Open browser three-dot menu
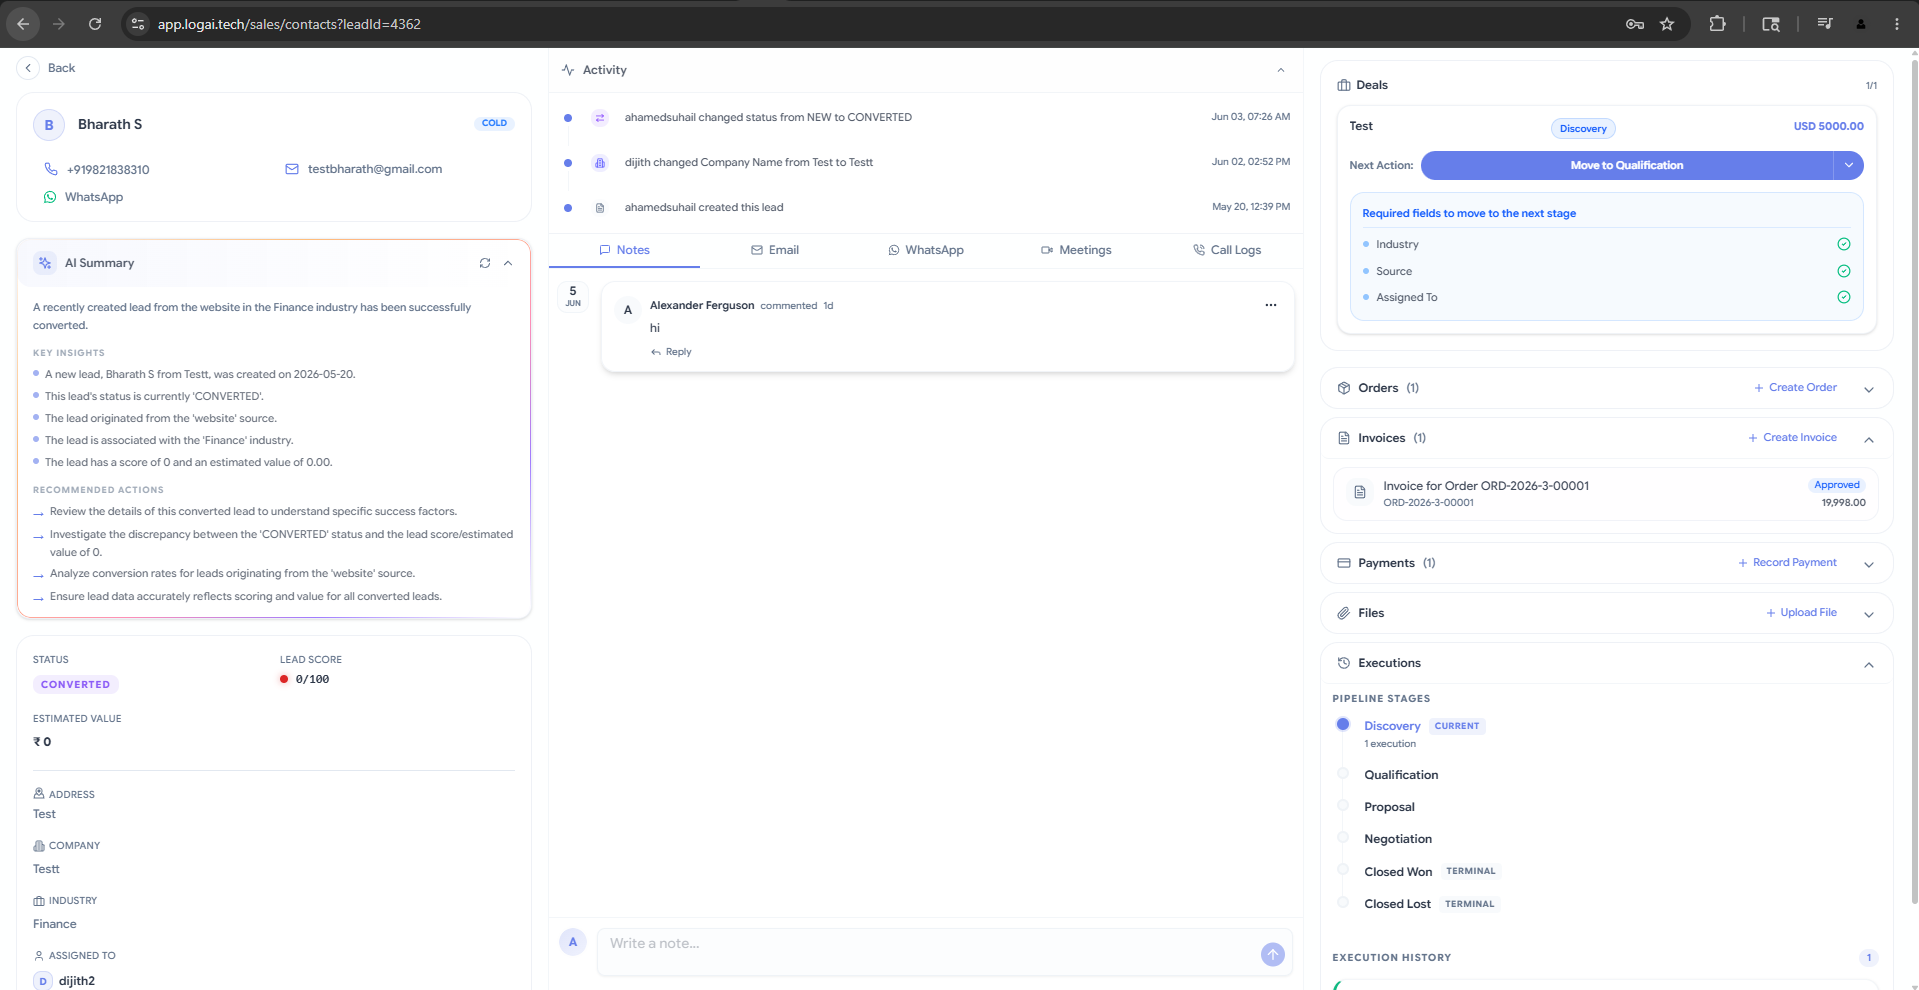Screen dimensions: 1919x990 pos(1897,24)
